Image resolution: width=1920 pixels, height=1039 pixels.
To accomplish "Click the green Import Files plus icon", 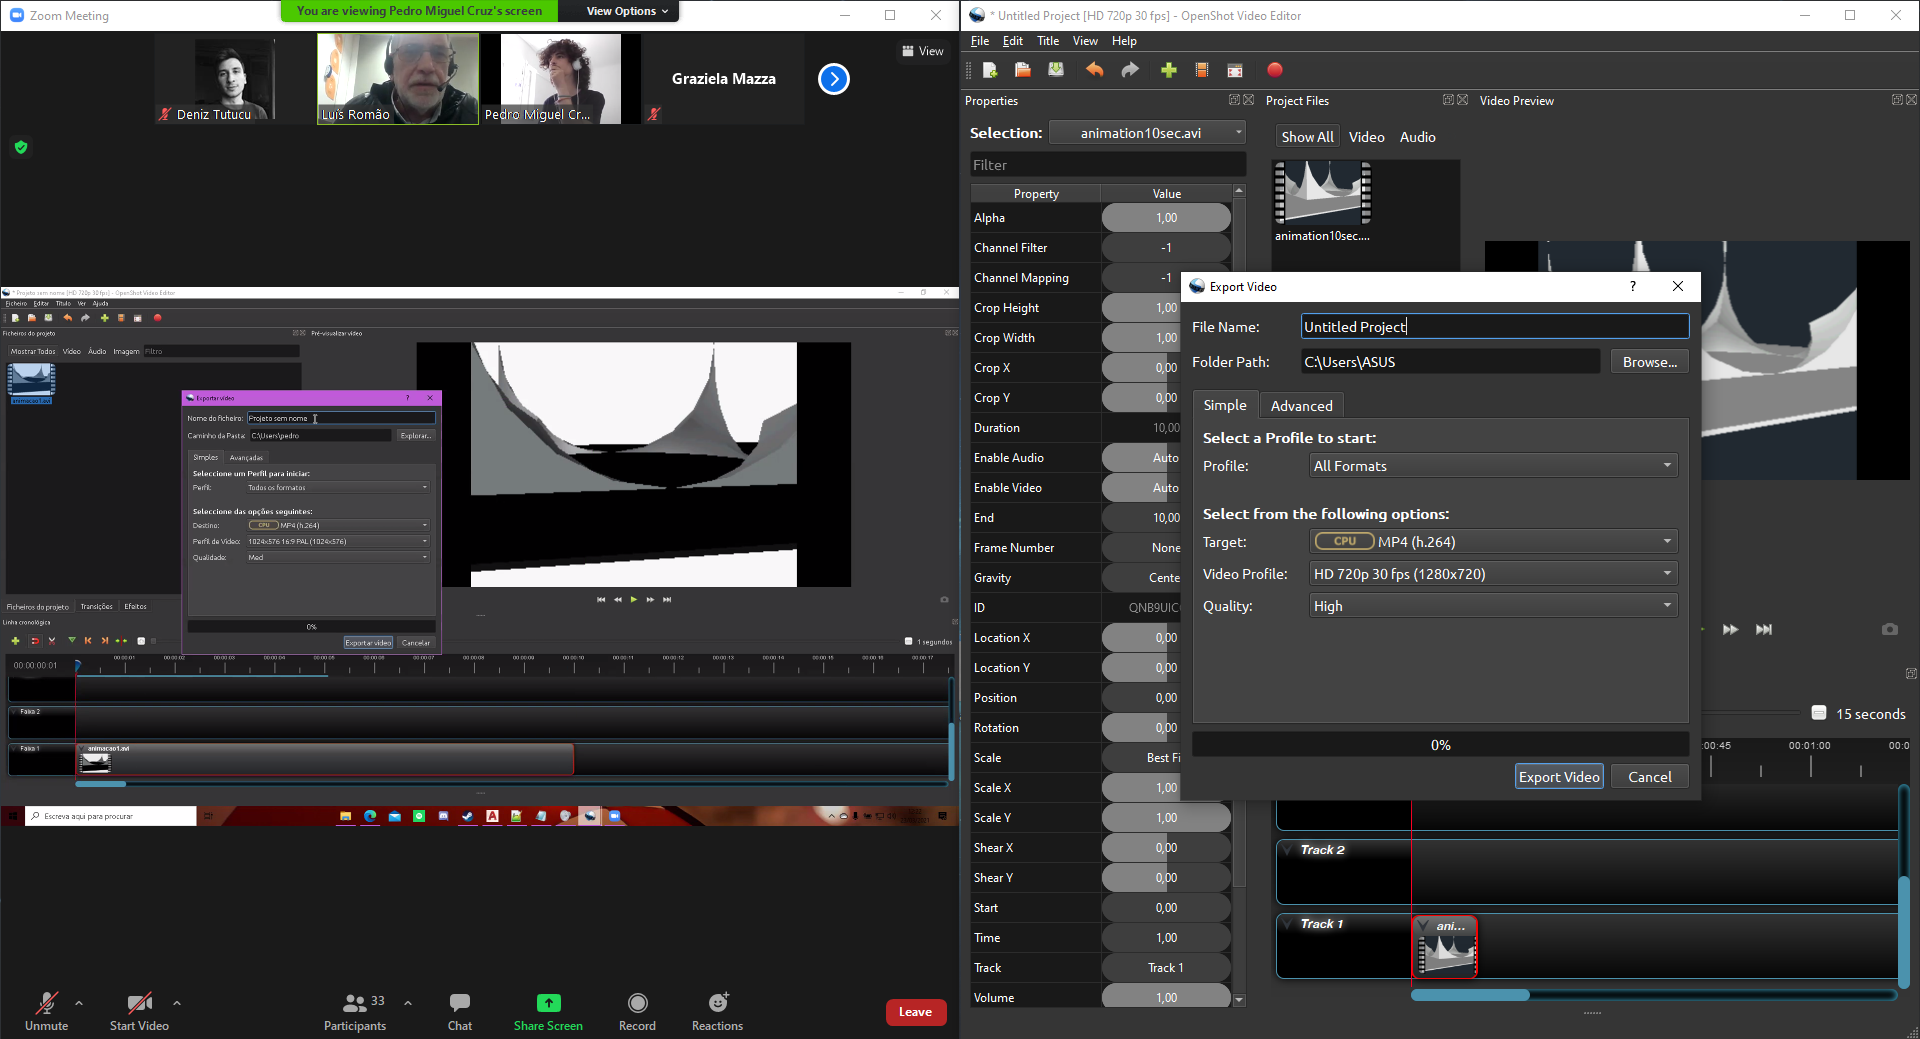I will pos(1168,70).
